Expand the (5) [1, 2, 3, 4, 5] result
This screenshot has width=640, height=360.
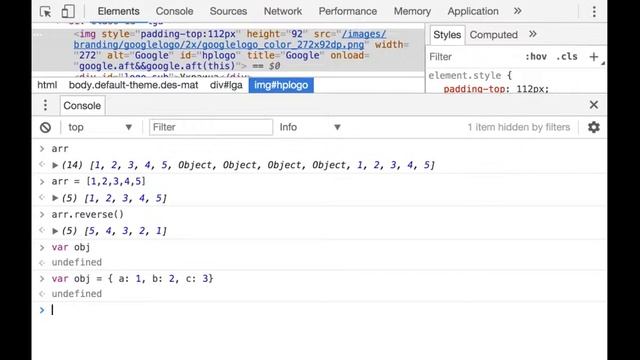[55, 198]
